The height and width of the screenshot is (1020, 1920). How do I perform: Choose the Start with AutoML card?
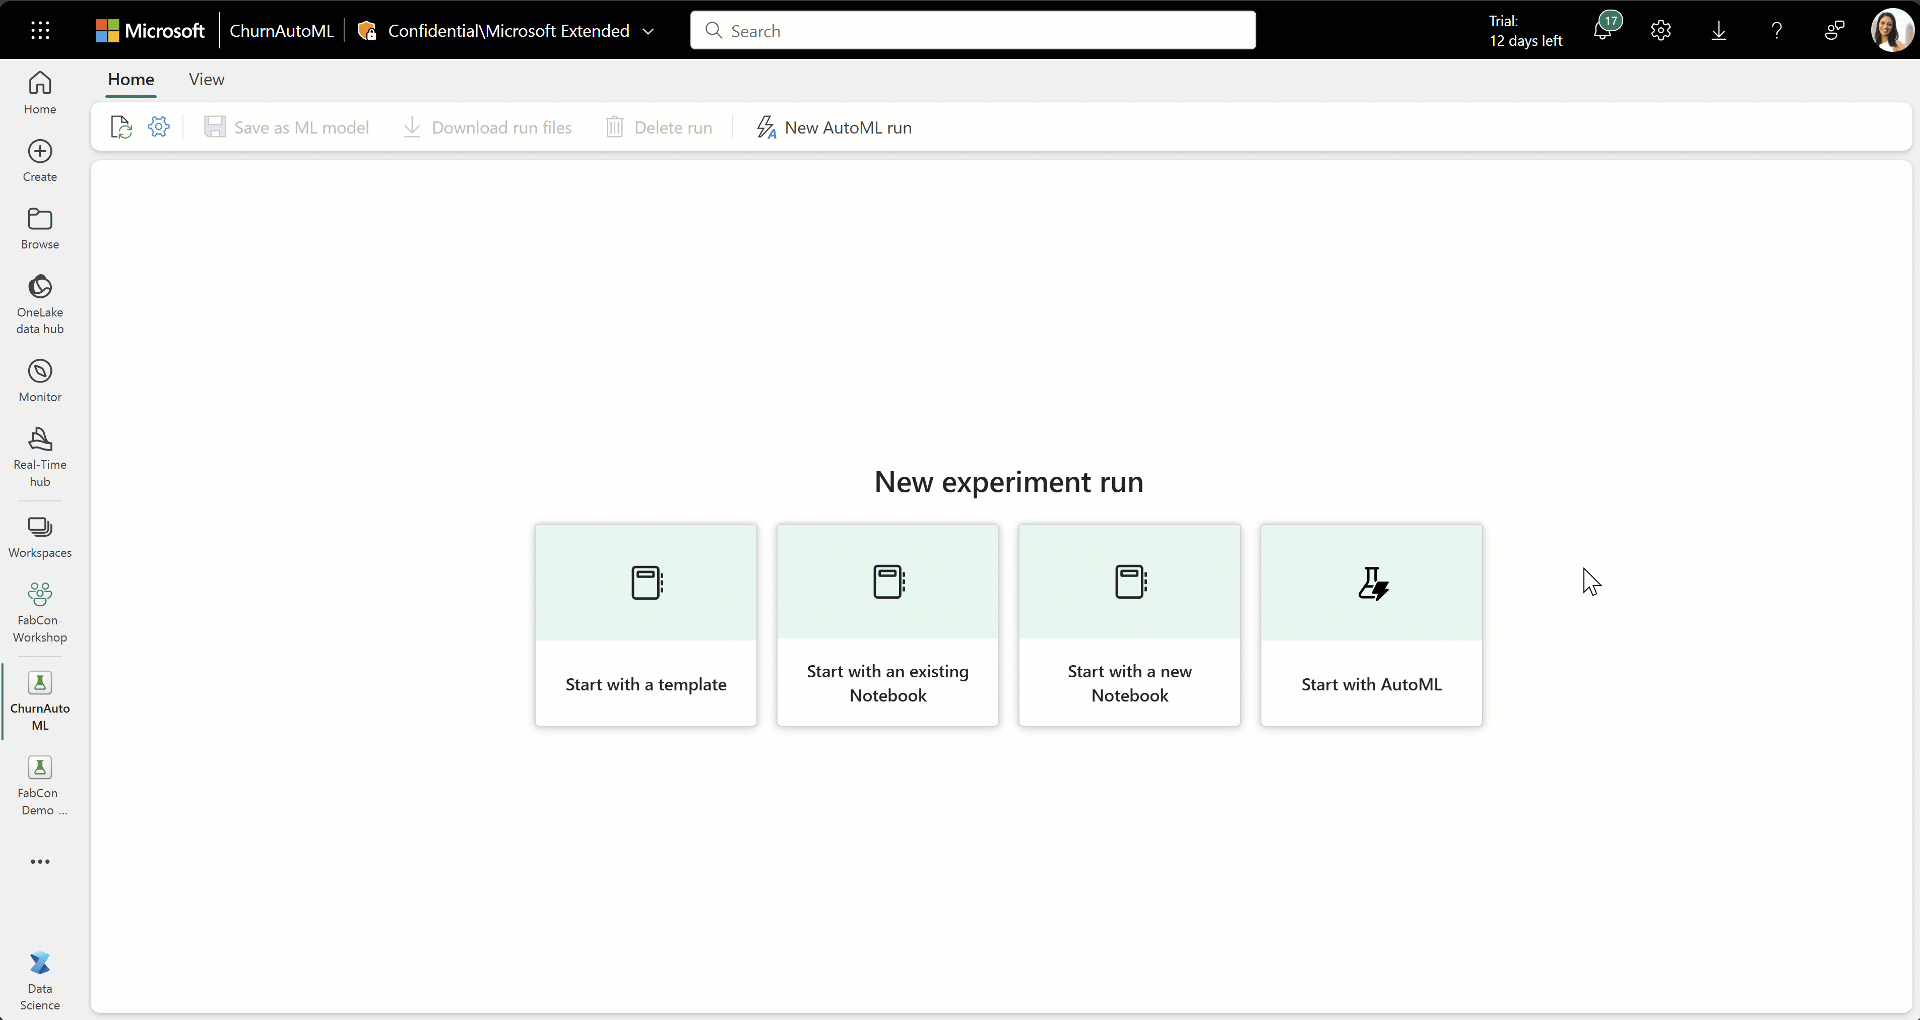click(1371, 625)
